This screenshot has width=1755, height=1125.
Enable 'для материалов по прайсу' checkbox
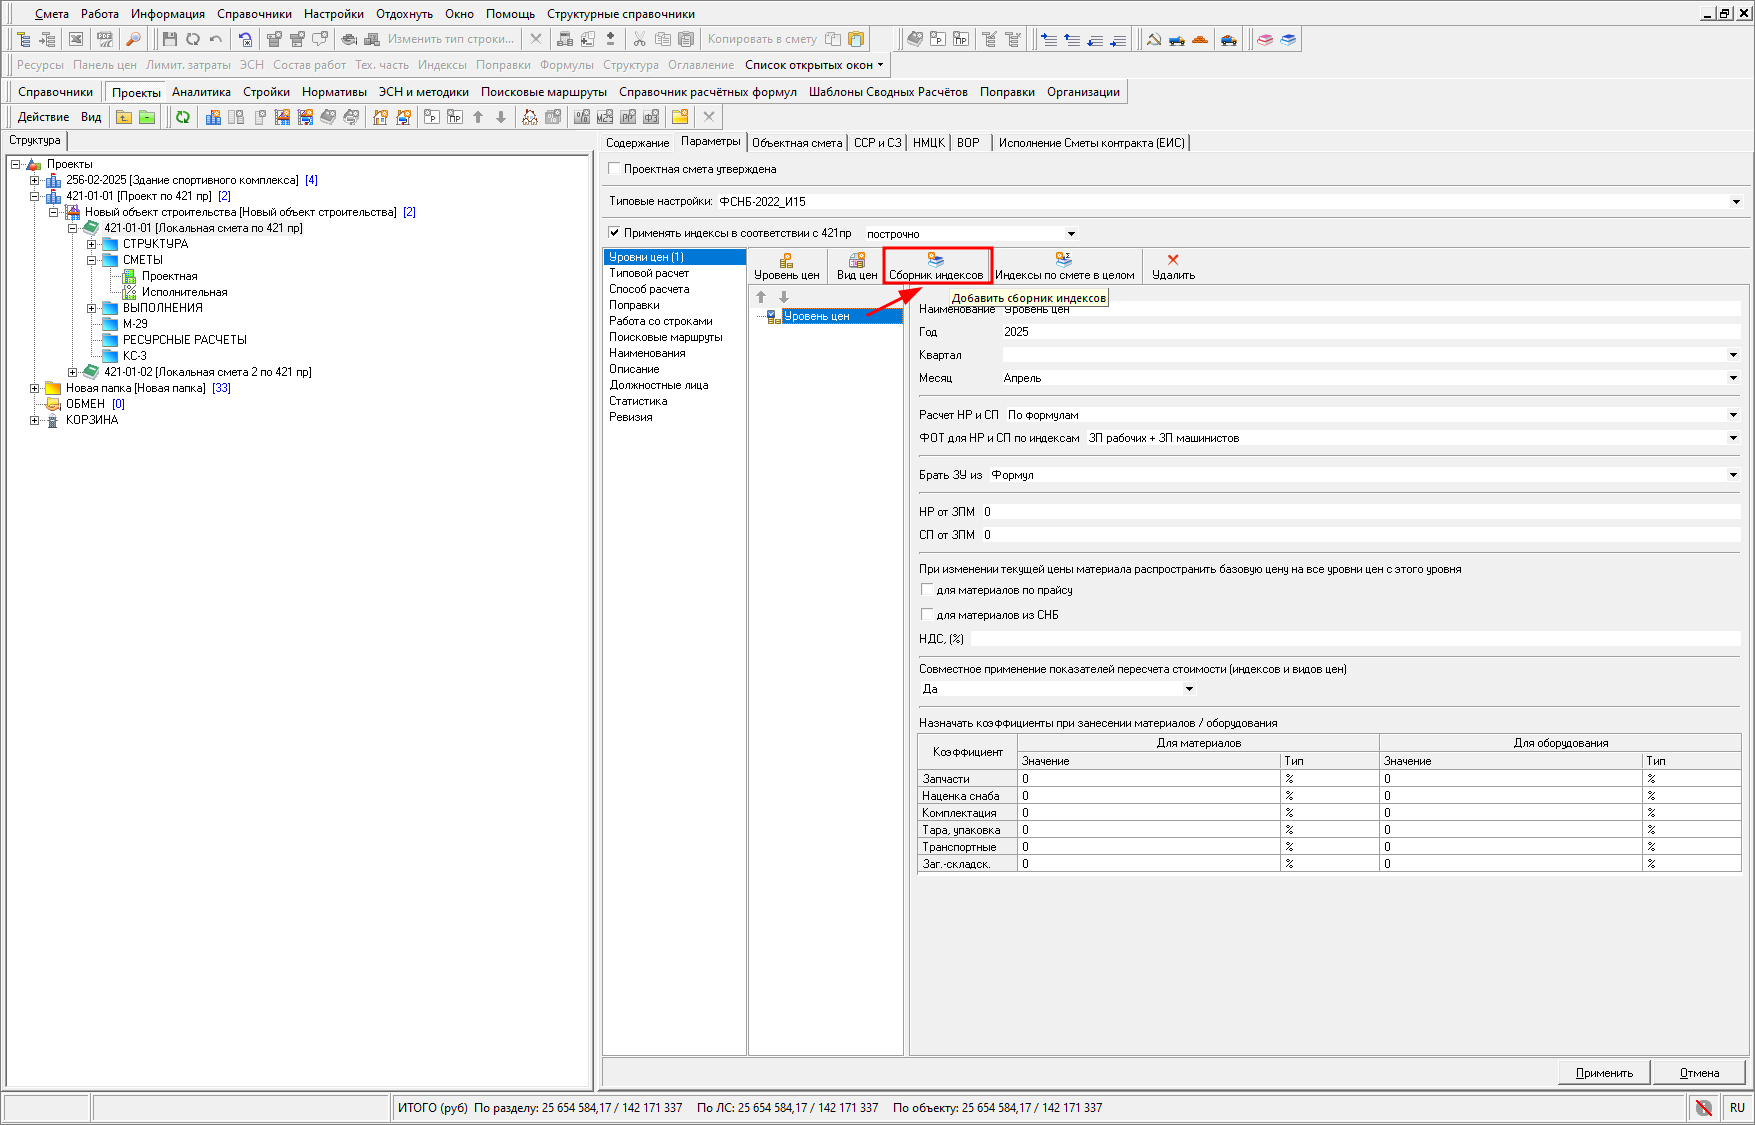click(927, 590)
